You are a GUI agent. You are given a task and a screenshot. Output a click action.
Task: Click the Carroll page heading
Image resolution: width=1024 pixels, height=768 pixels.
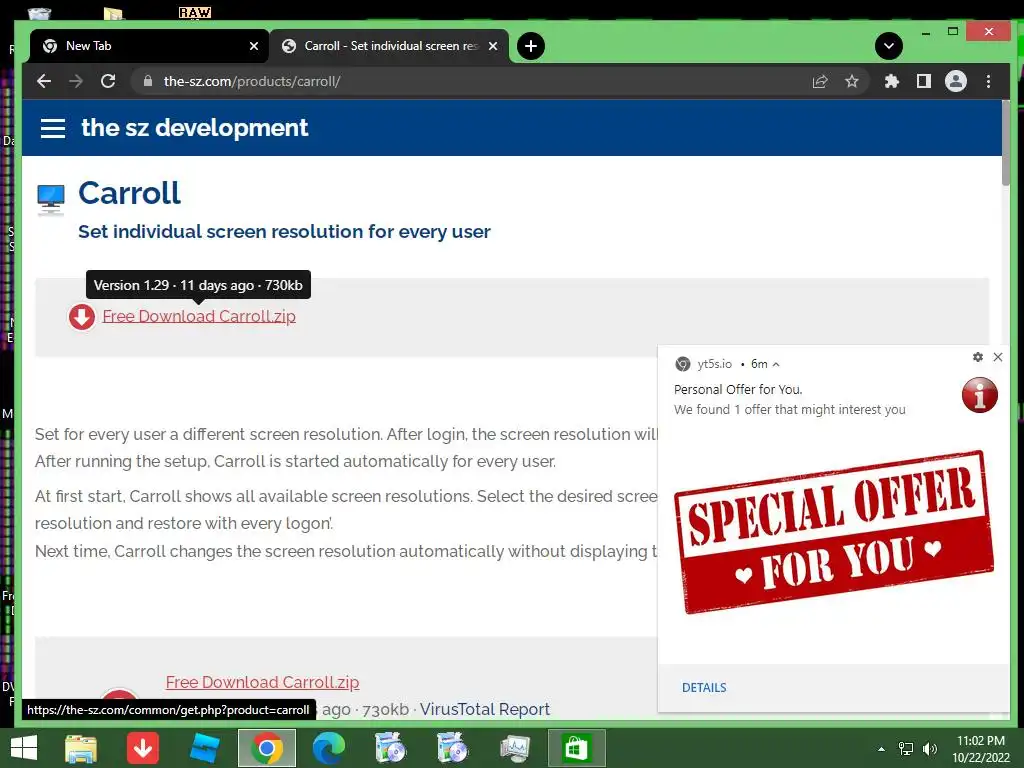pos(129,193)
